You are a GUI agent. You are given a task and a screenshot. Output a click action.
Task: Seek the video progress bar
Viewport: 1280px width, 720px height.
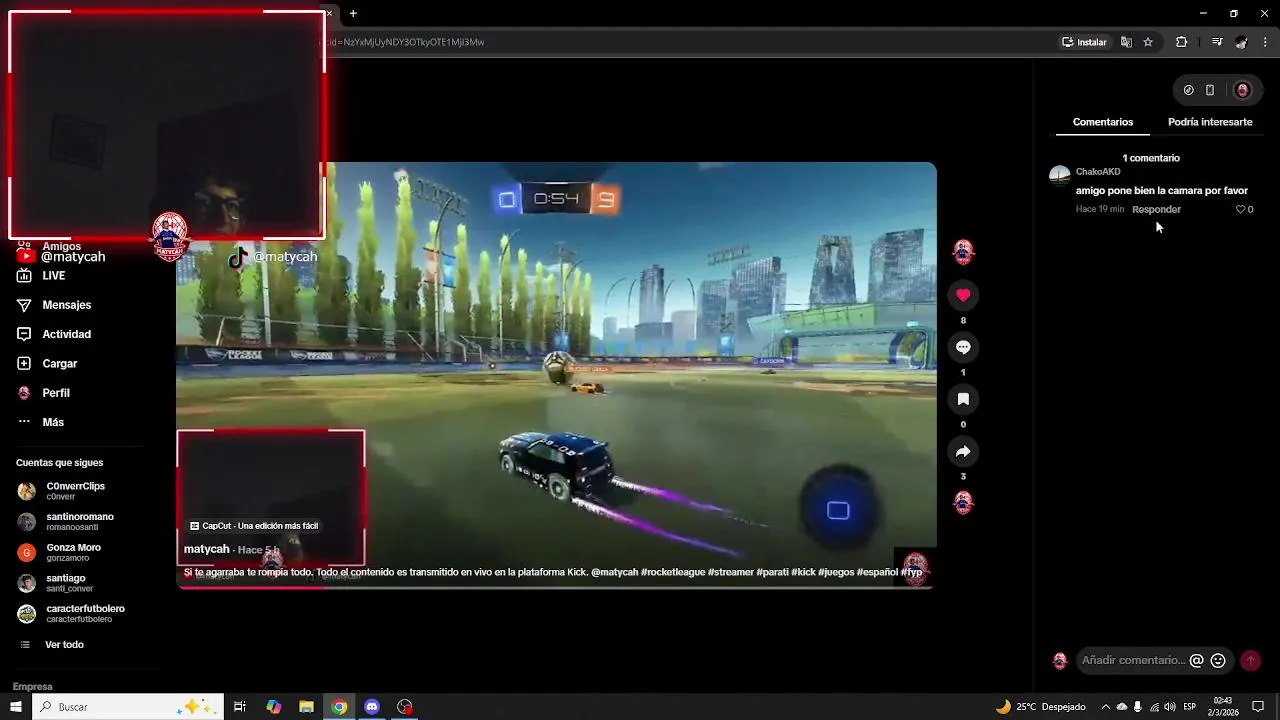[x=556, y=587]
